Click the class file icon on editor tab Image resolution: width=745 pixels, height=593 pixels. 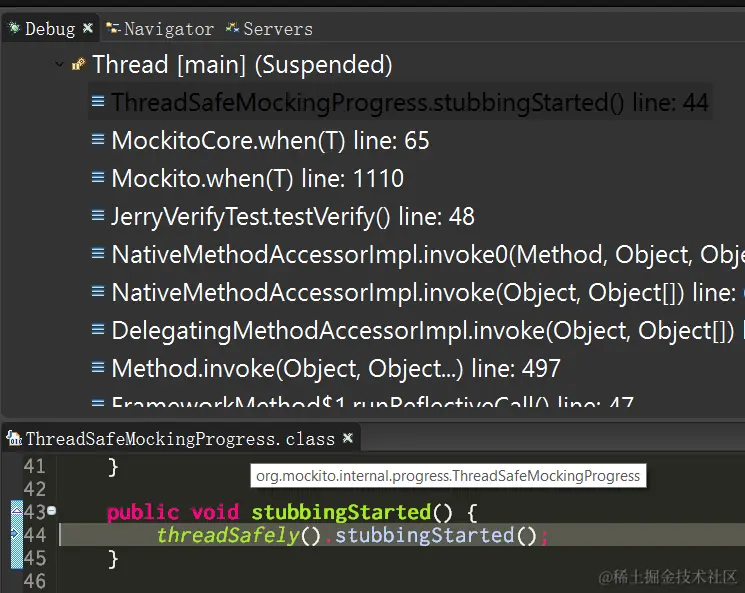point(14,438)
